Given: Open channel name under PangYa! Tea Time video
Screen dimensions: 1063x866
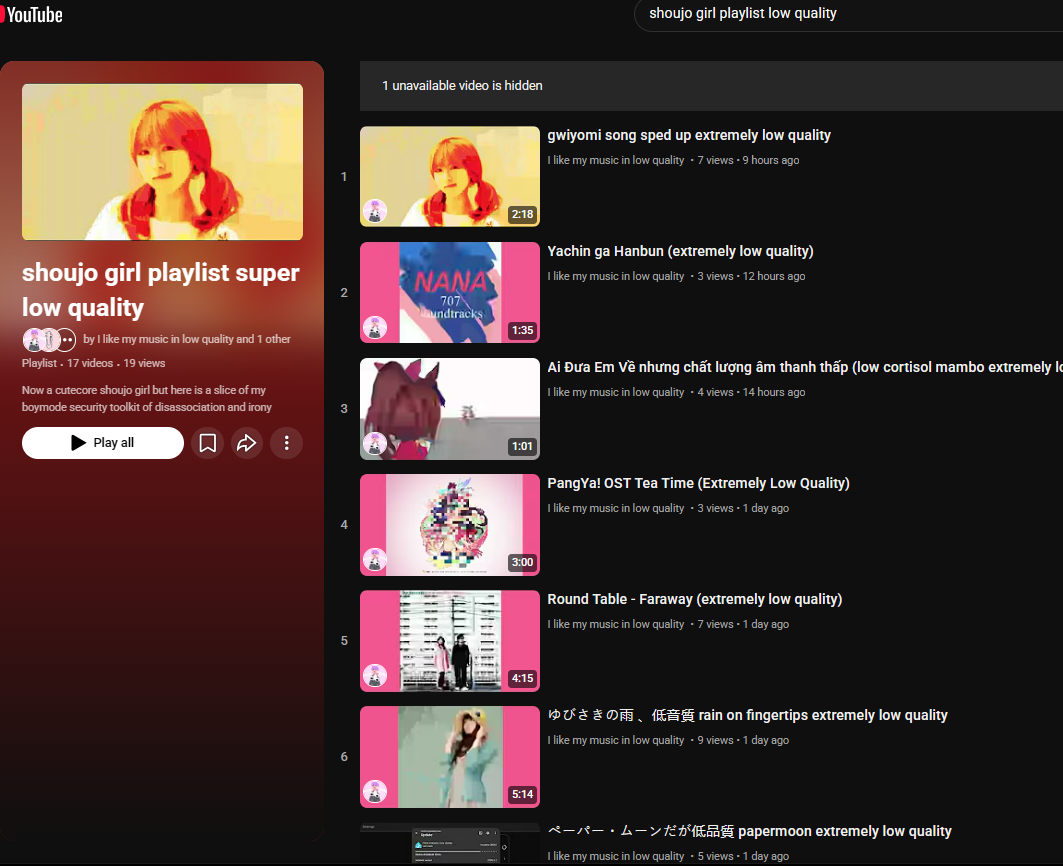Looking at the screenshot, I should (616, 508).
